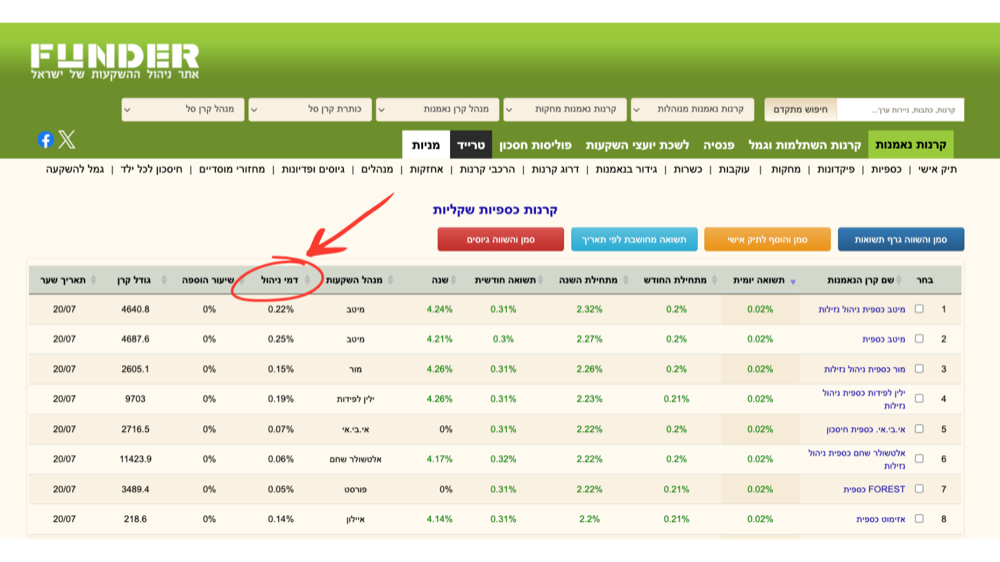Open the Facebook page icon
Viewport: 1000px width, 562px height.
tap(45, 140)
